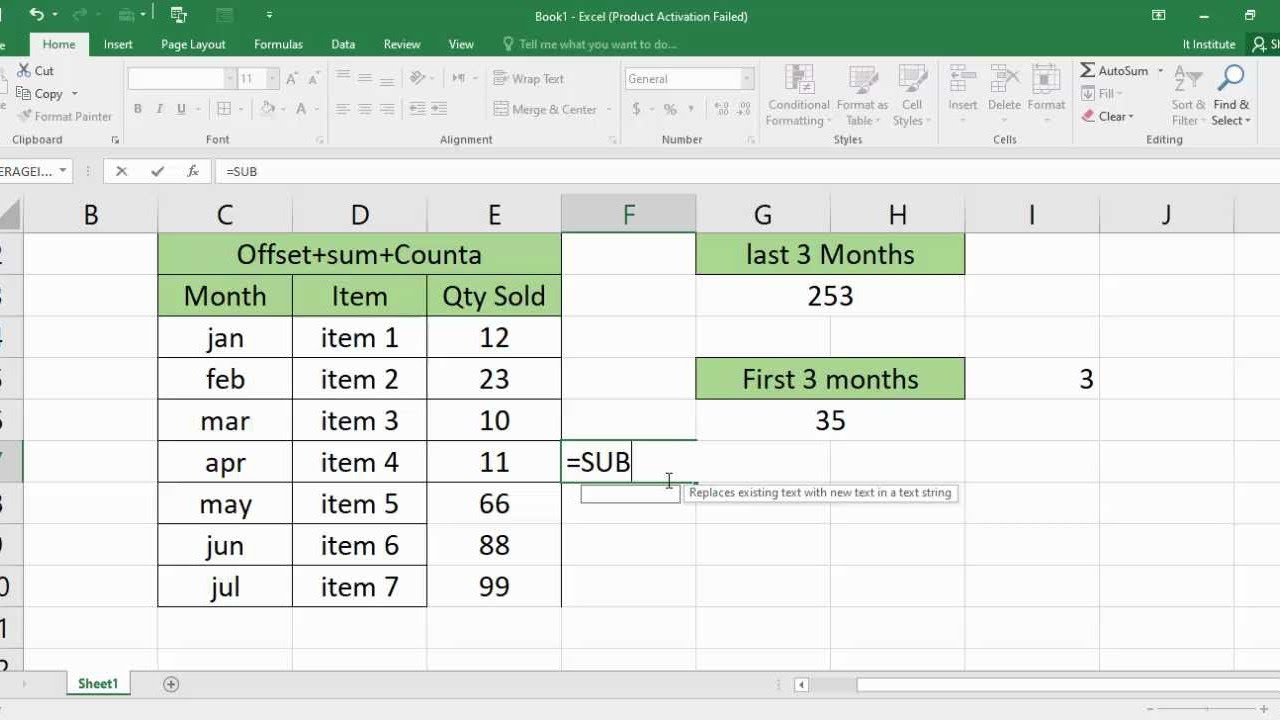Click the AutoSum sigma button

(x=1113, y=71)
